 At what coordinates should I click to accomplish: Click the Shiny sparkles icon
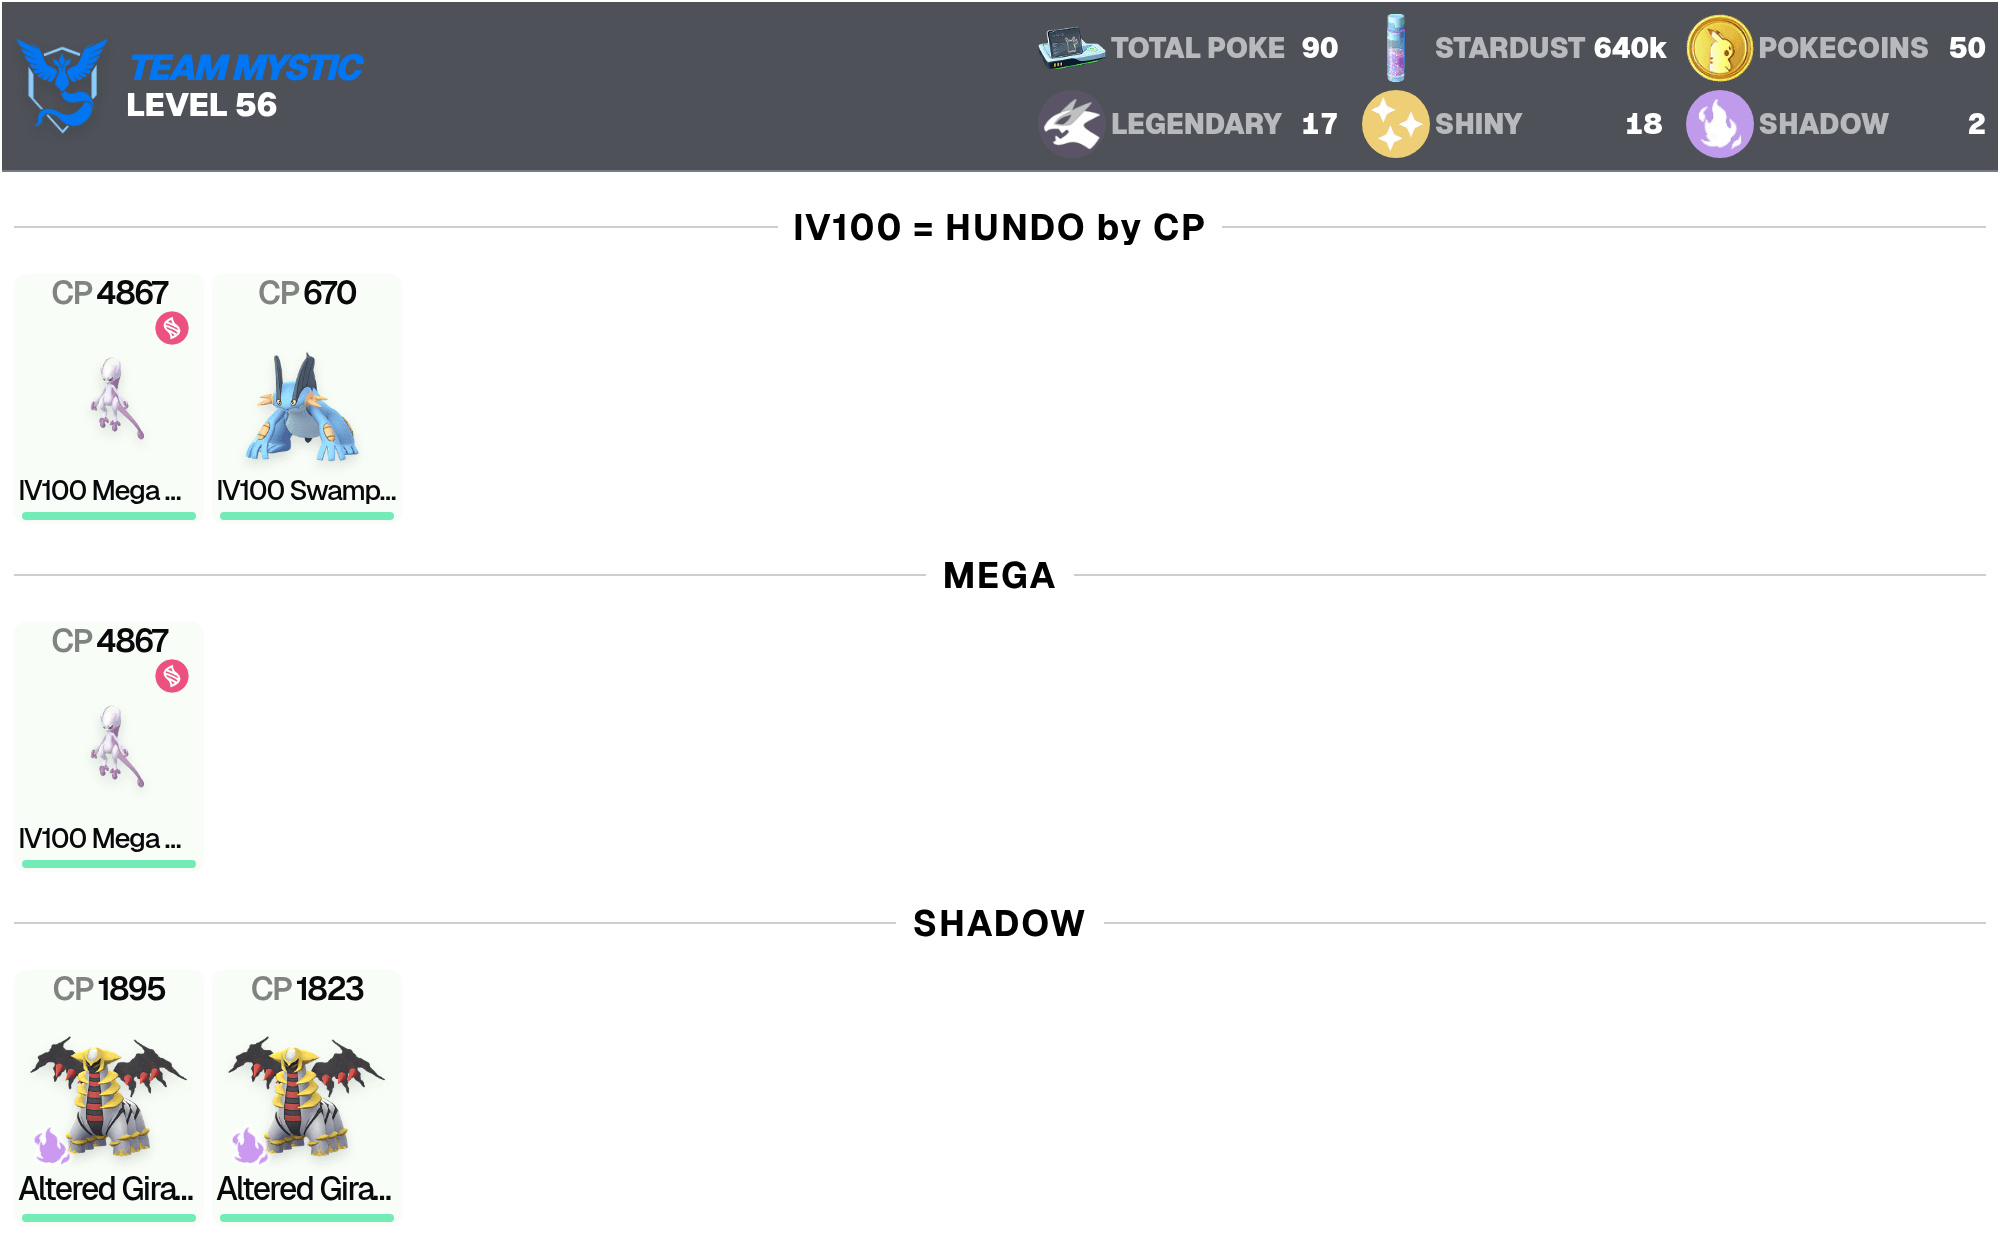coord(1395,124)
